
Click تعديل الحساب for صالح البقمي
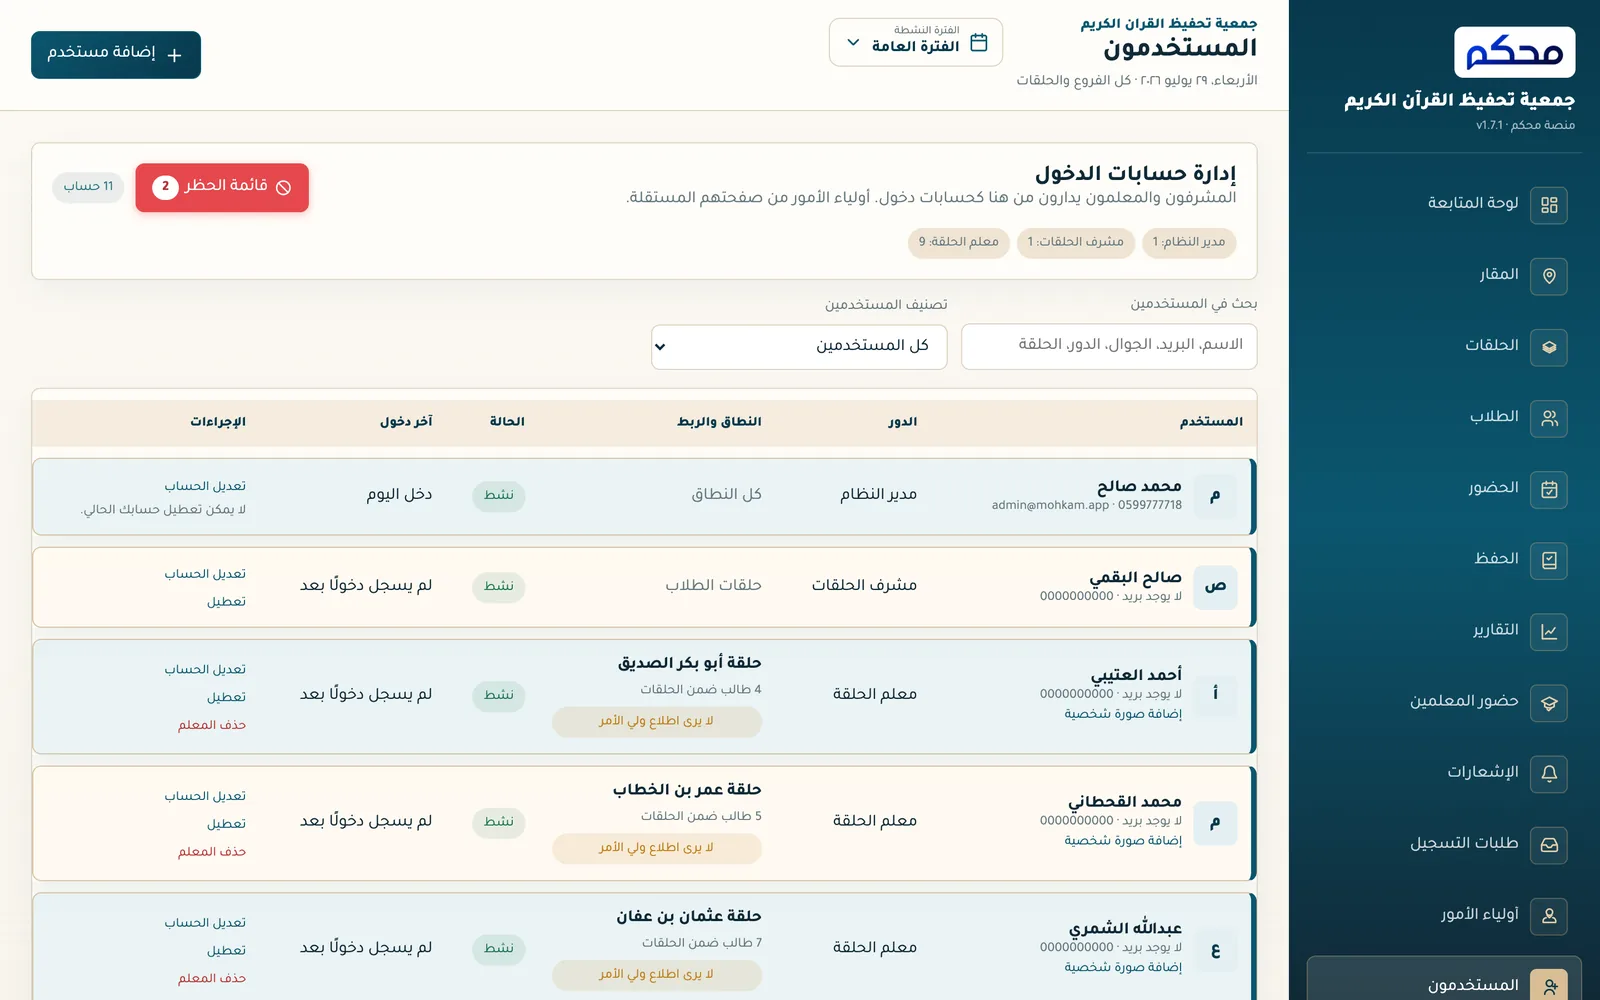tap(205, 574)
